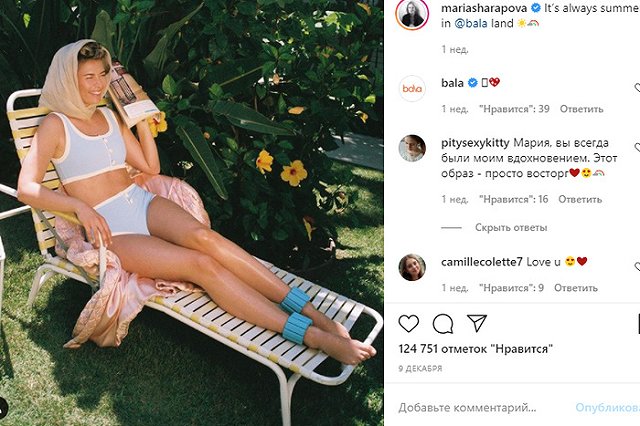The width and height of the screenshot is (640, 426).
Task: Like the bala comment's heart
Action: click(x=637, y=87)
